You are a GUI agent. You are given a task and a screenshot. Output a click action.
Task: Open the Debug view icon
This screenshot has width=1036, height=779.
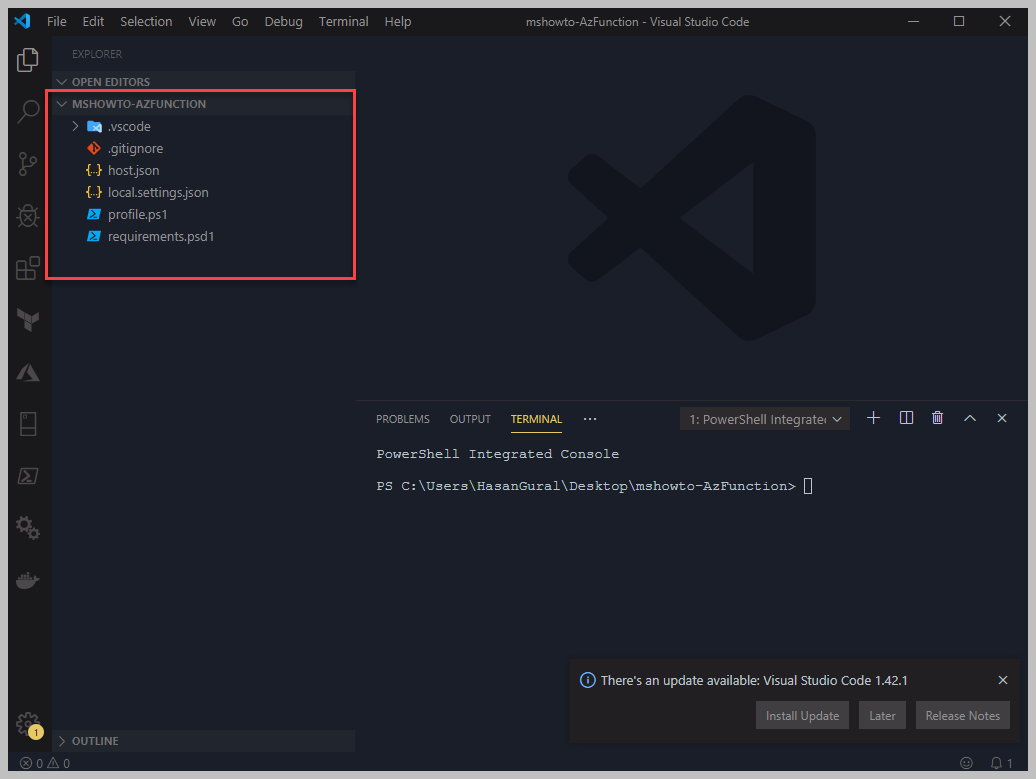point(28,216)
